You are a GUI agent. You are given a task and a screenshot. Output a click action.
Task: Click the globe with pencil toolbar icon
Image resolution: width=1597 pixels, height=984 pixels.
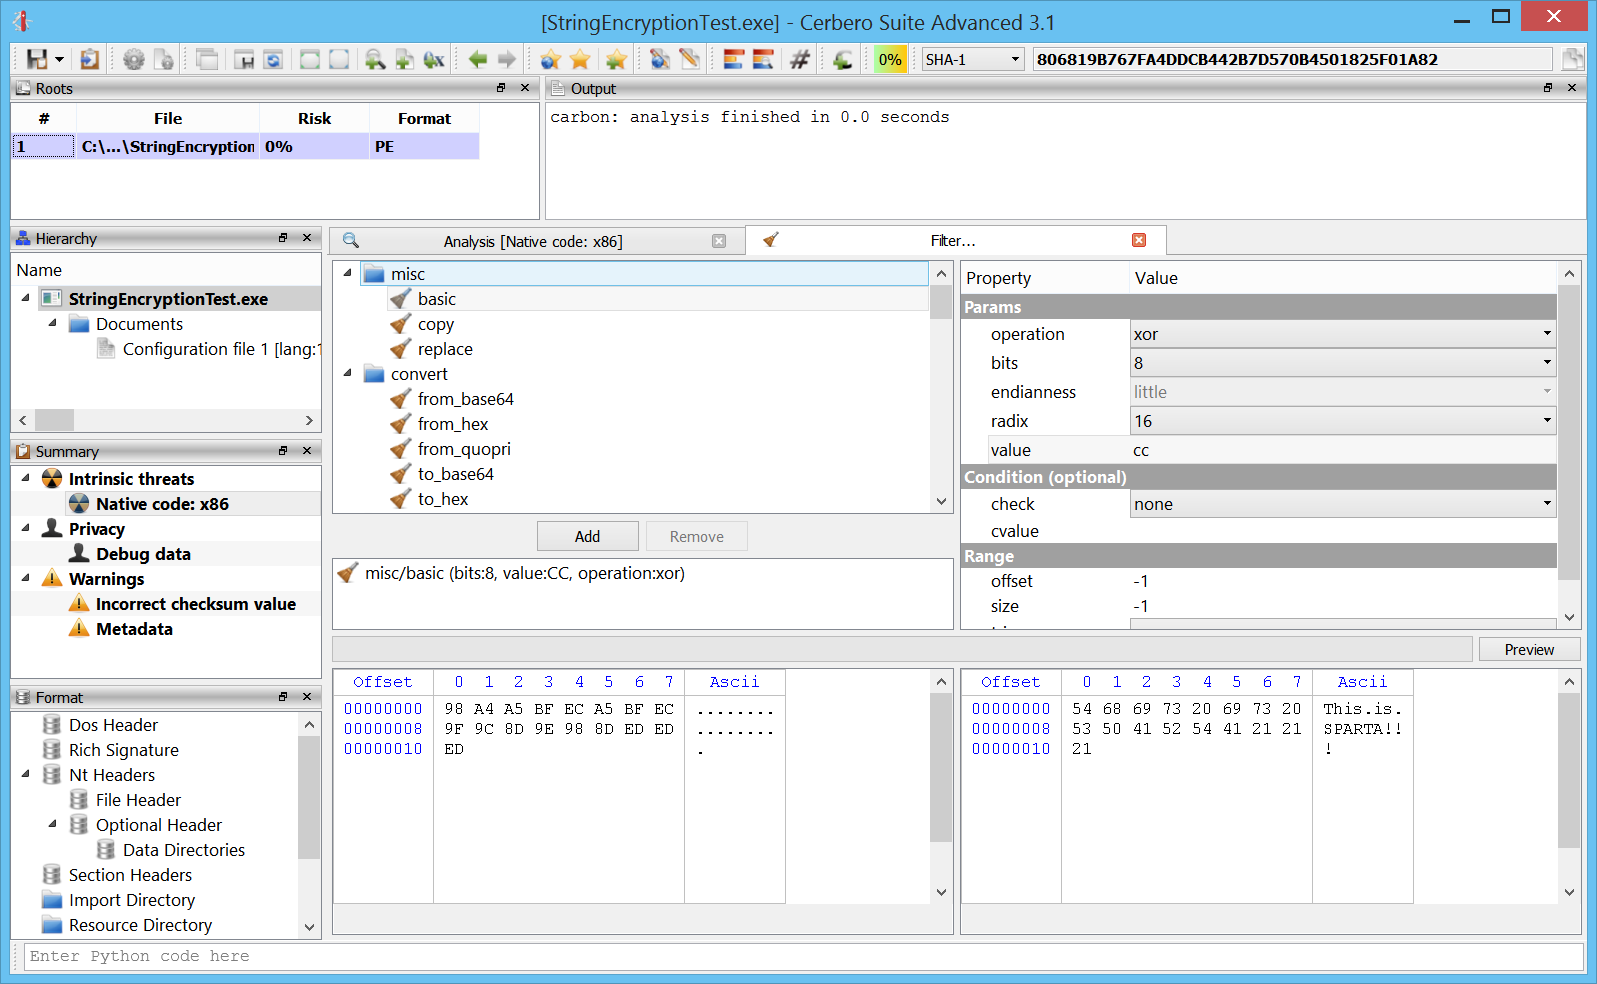(x=659, y=59)
